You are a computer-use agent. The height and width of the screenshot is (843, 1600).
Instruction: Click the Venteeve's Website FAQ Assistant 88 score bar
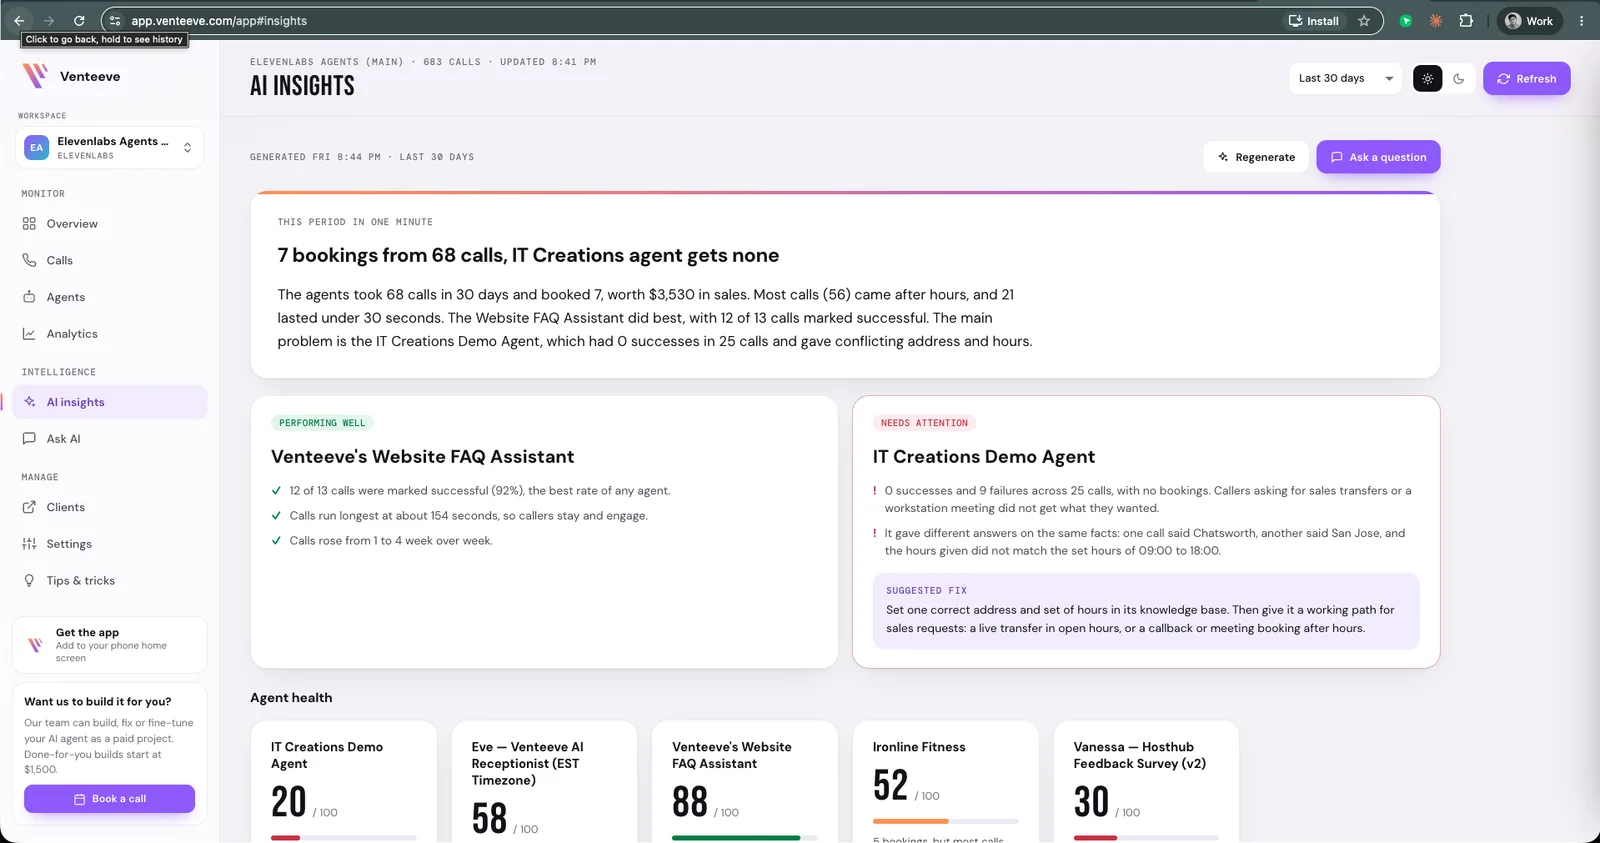coord(745,838)
